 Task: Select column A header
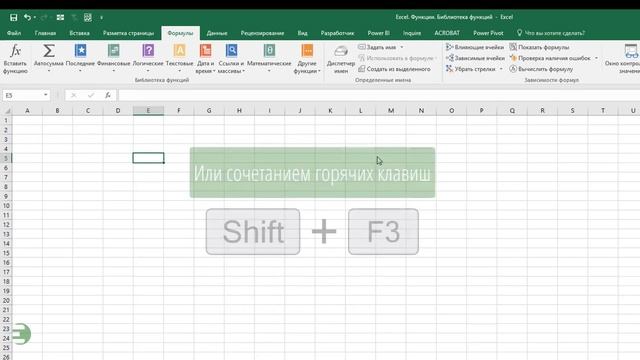click(x=27, y=111)
